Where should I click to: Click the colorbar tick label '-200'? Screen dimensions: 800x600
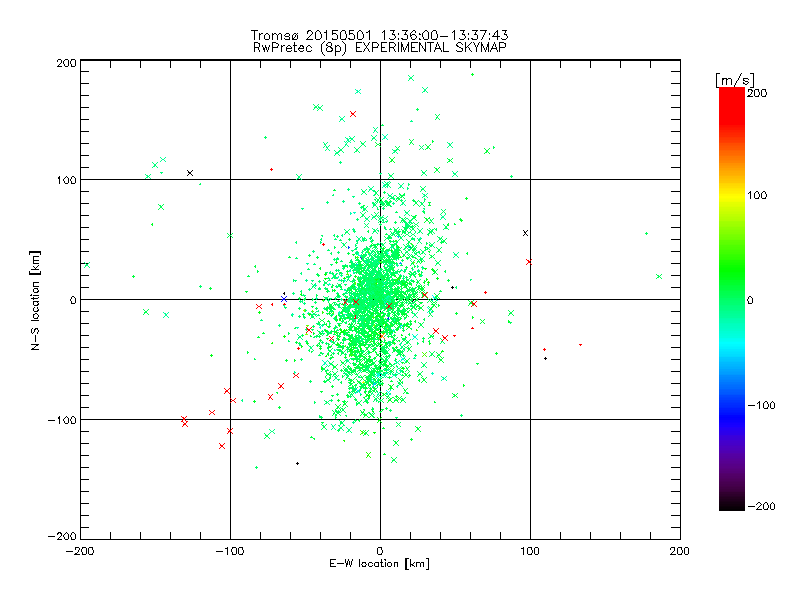click(x=761, y=506)
